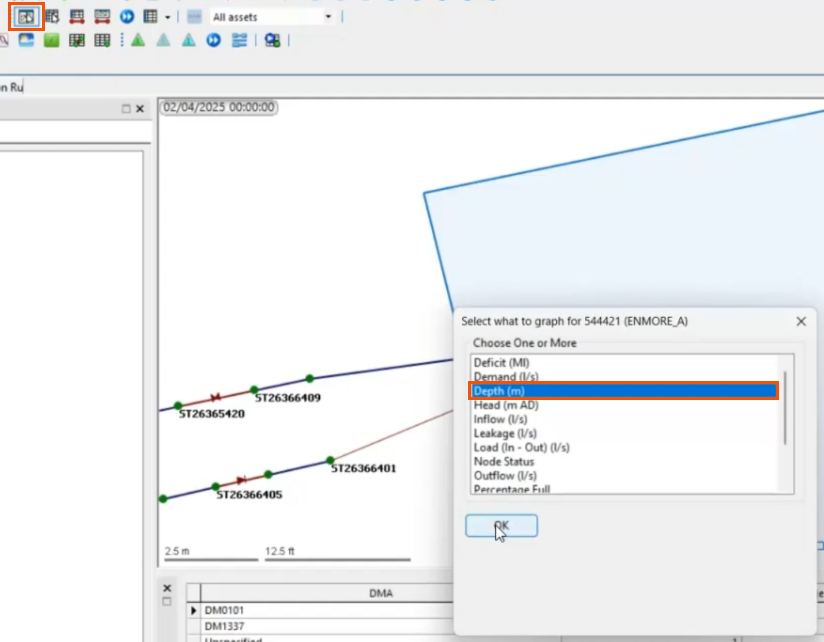Click the grid icon with red and green markers
This screenshot has width=824, height=642.
point(77,40)
